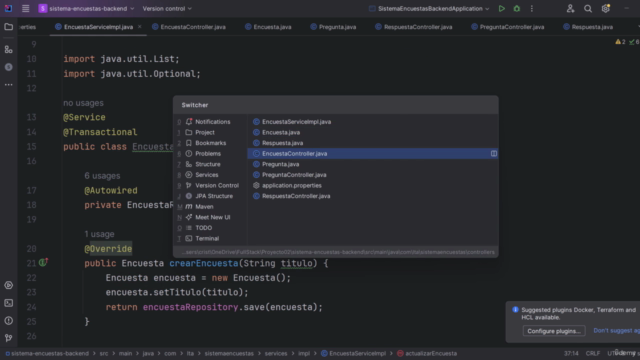Click actualizarEncuesta in the breadcrumb bar
The height and width of the screenshot is (360, 640).
(x=427, y=353)
